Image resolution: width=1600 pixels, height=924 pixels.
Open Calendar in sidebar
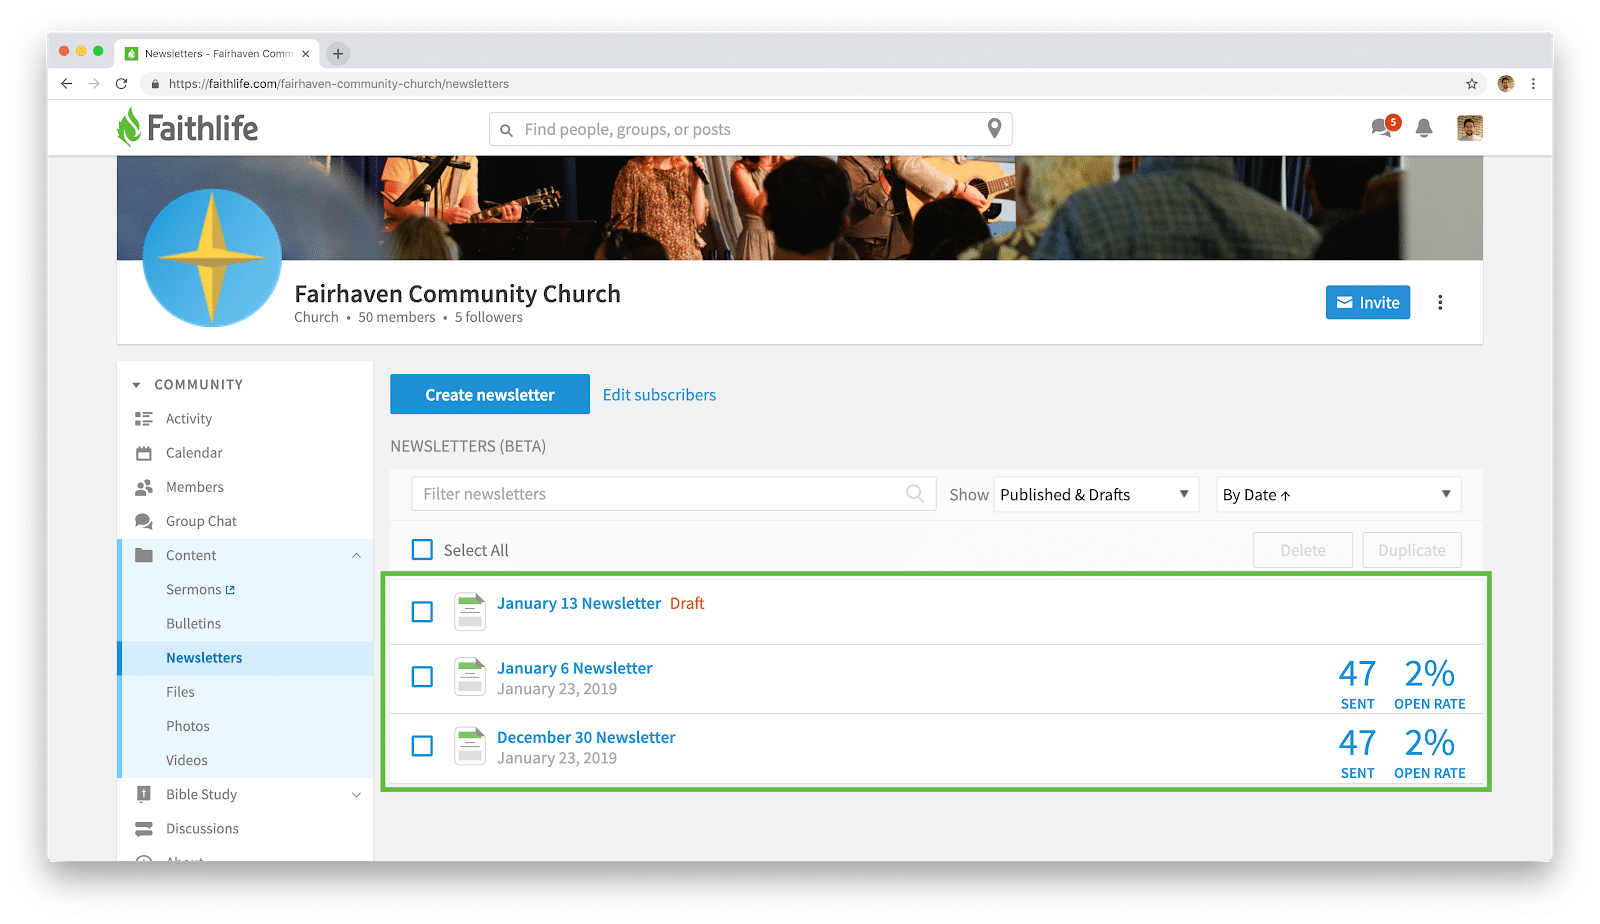pos(194,453)
